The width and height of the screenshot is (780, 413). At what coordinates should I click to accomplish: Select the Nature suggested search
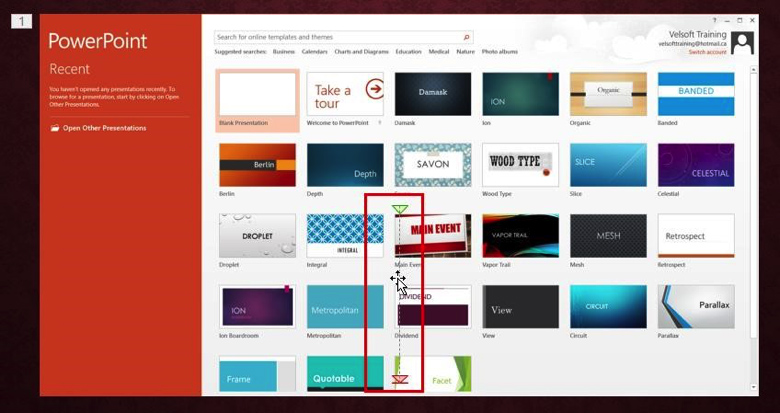[x=465, y=52]
